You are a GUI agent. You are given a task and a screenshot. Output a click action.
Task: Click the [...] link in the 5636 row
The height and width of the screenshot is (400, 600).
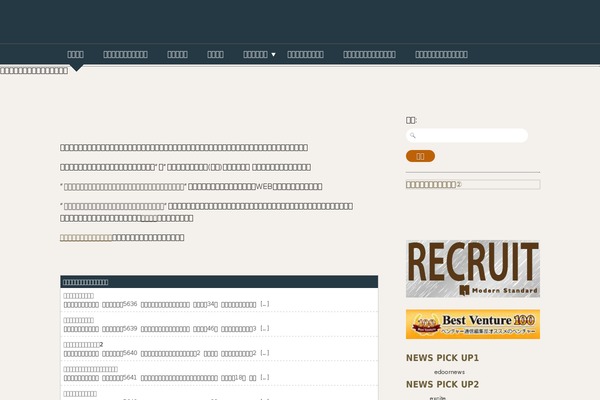[265, 304]
